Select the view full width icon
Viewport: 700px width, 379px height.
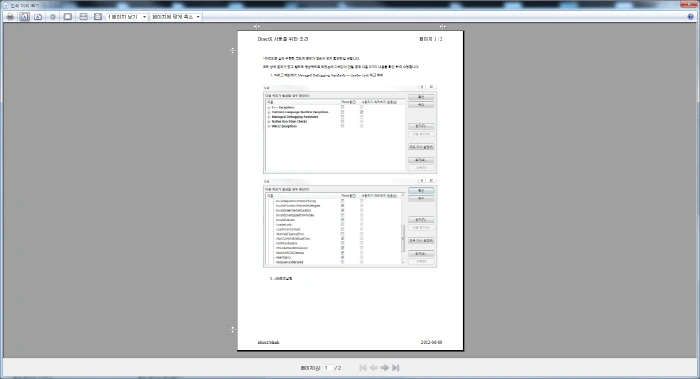tap(83, 17)
